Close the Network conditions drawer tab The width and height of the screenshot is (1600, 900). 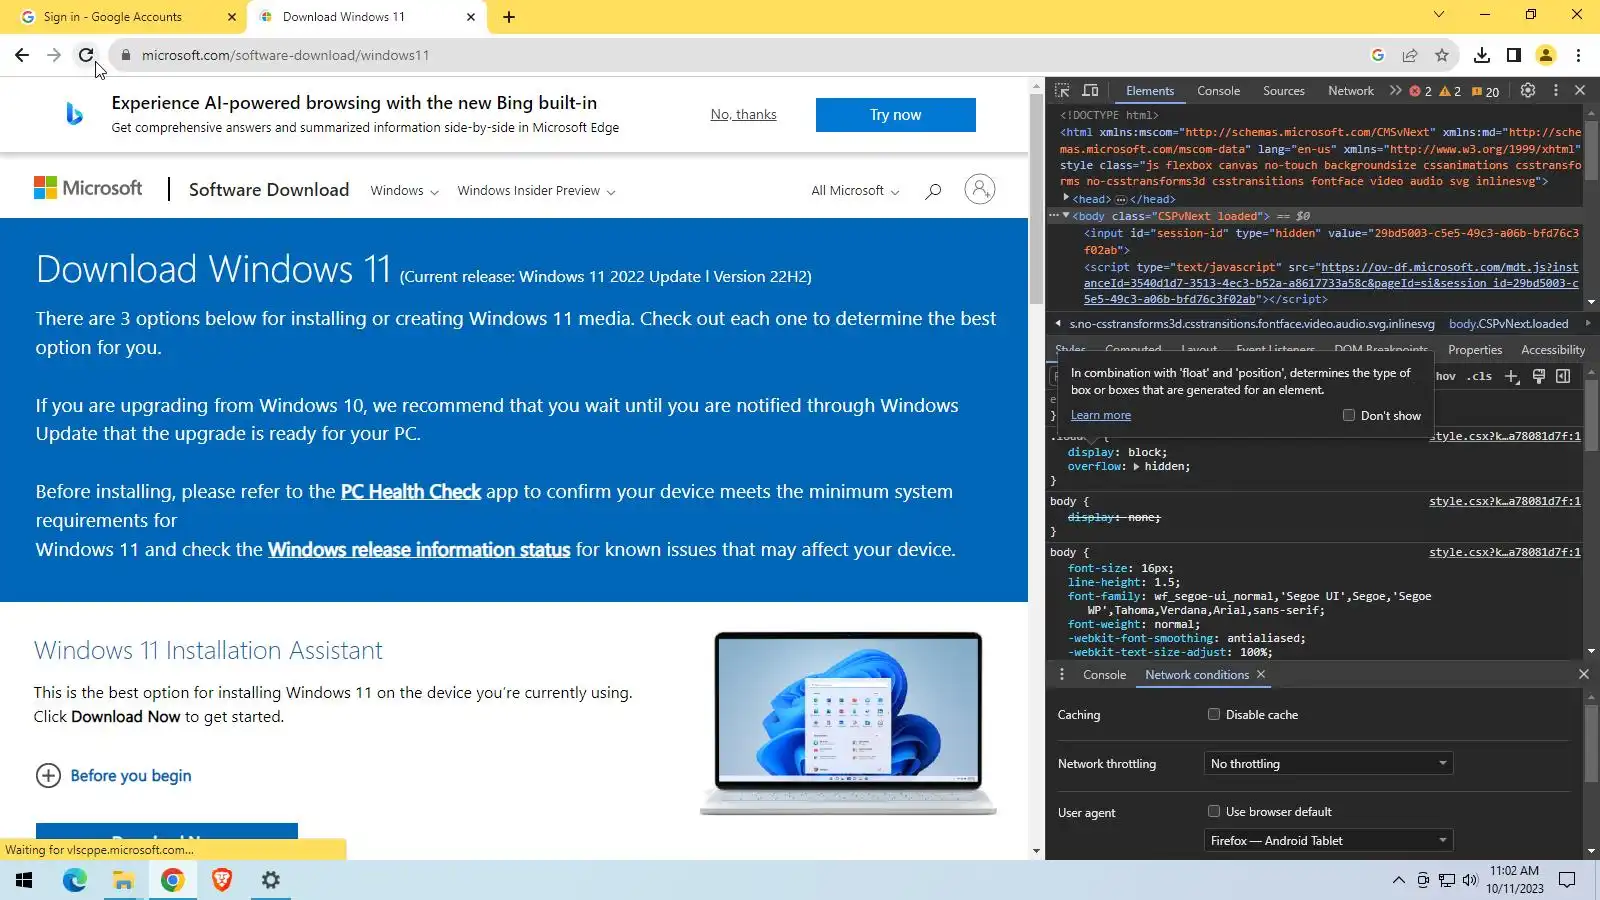1261,675
